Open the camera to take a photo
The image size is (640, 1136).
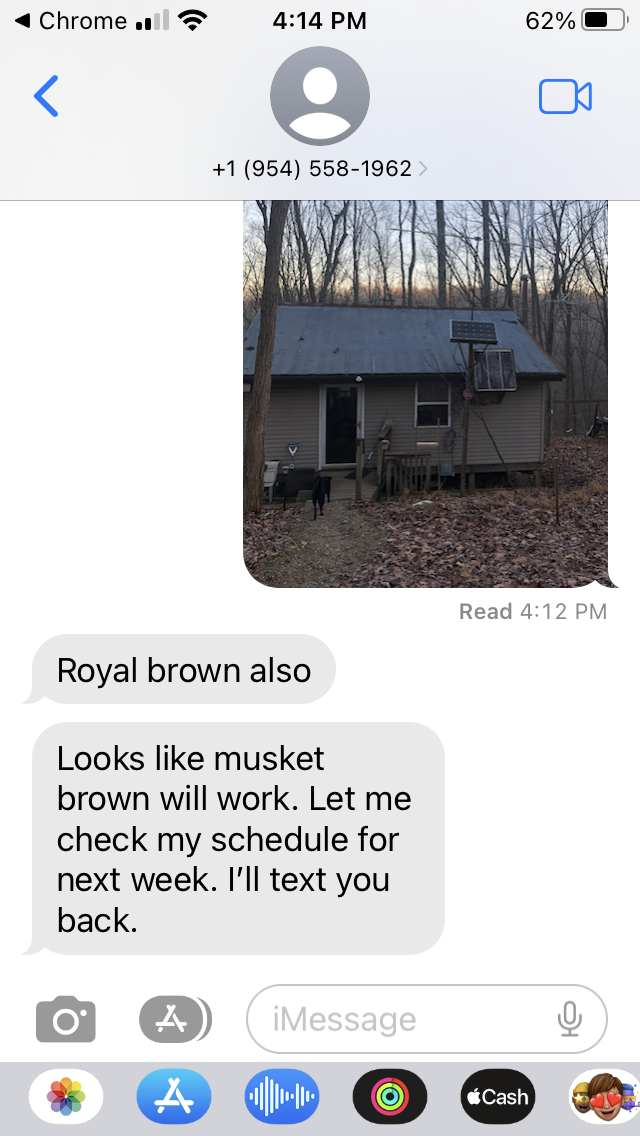point(66,1019)
